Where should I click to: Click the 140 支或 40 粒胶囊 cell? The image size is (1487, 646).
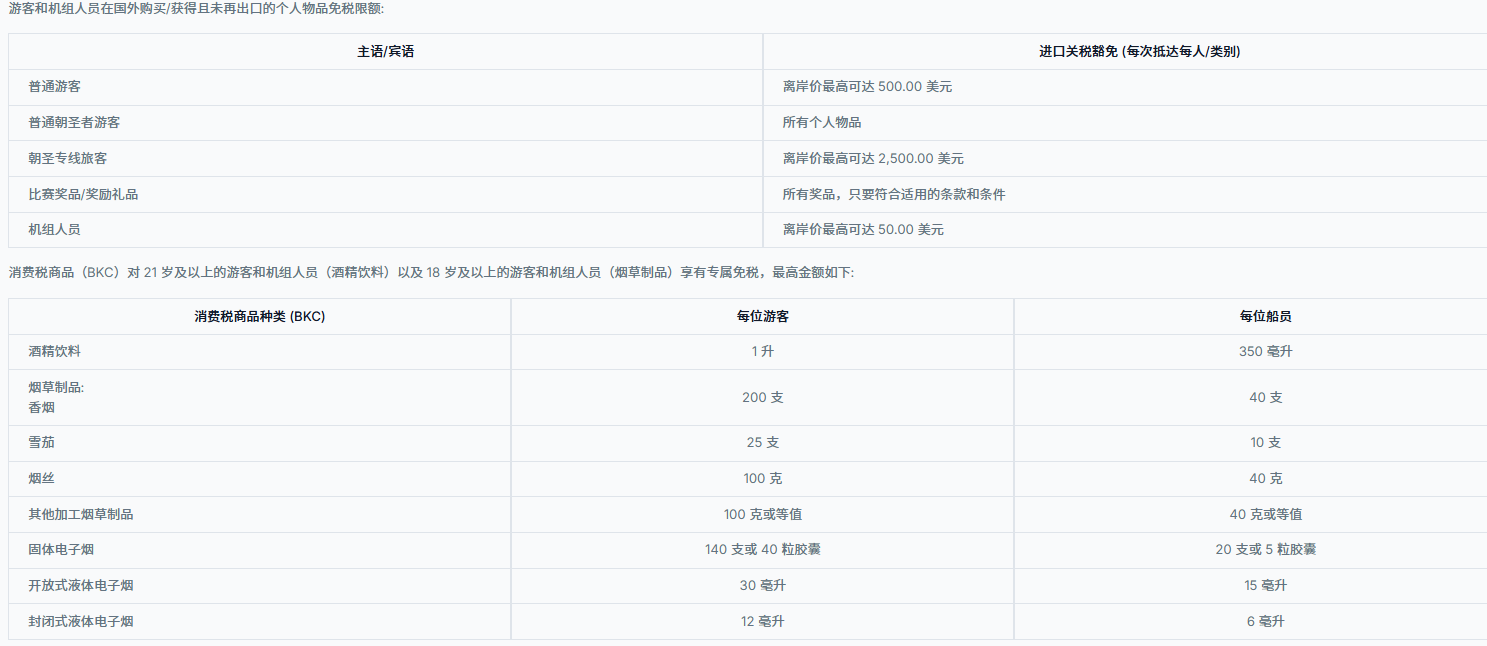pos(762,549)
